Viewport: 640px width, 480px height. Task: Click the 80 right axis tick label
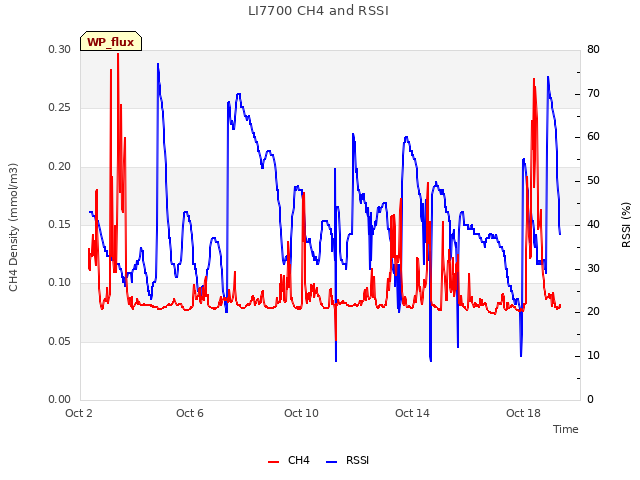(593, 49)
